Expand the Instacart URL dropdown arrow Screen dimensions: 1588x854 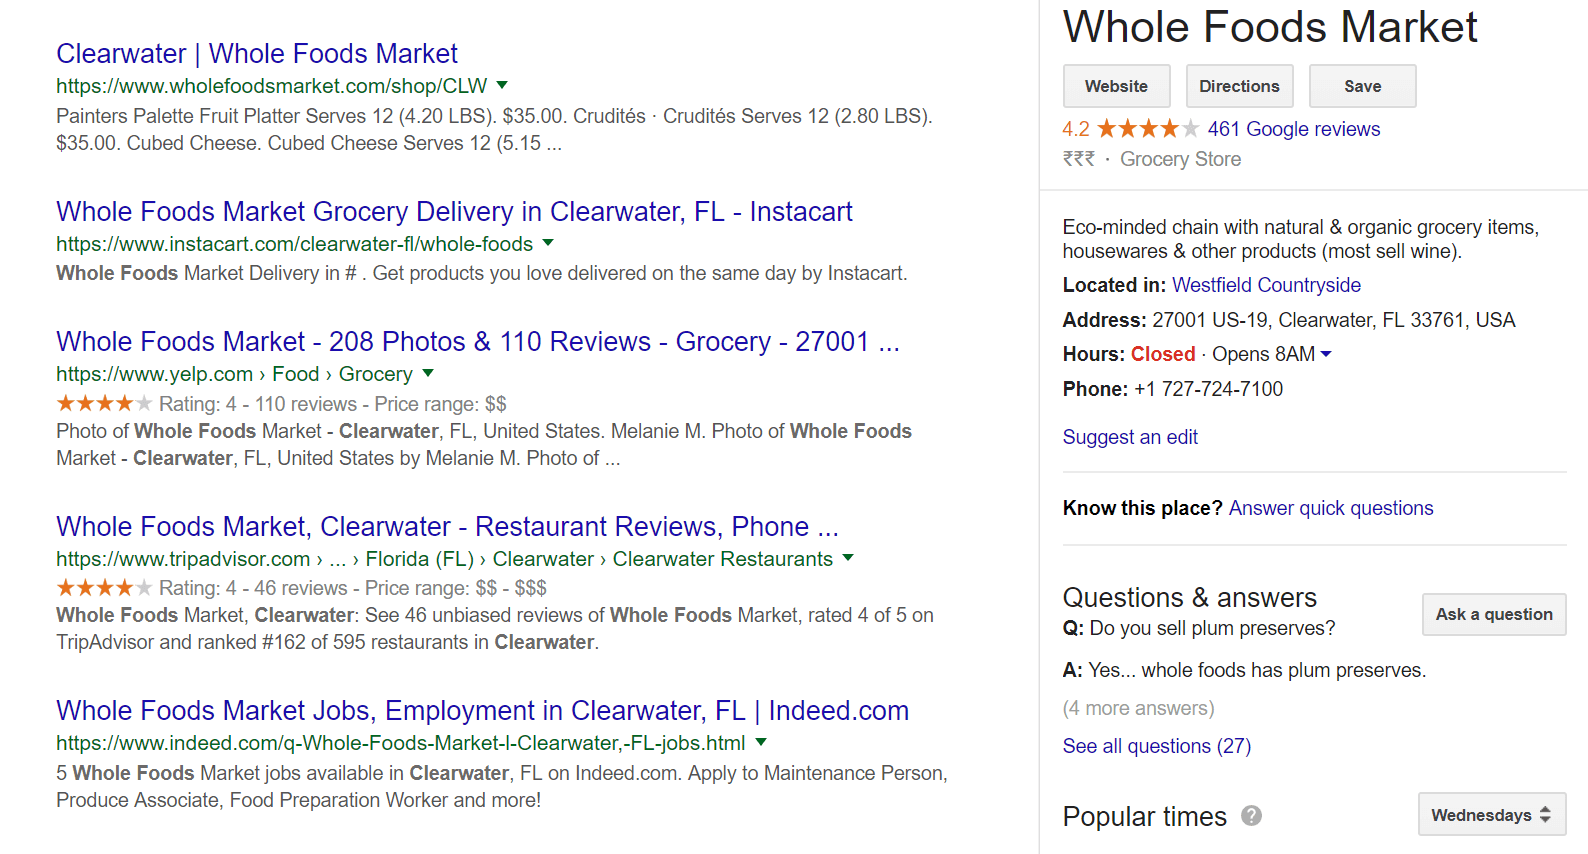click(x=548, y=243)
